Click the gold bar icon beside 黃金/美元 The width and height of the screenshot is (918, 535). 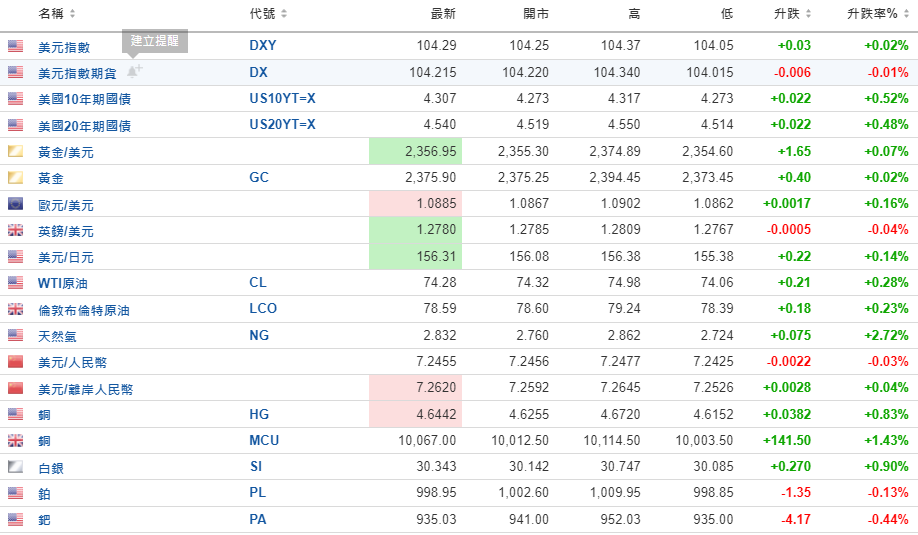pos(15,152)
